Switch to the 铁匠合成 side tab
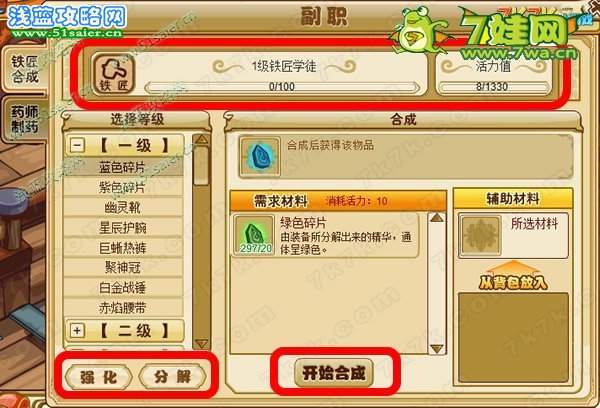Viewport: 600px width, 408px height. tap(24, 69)
